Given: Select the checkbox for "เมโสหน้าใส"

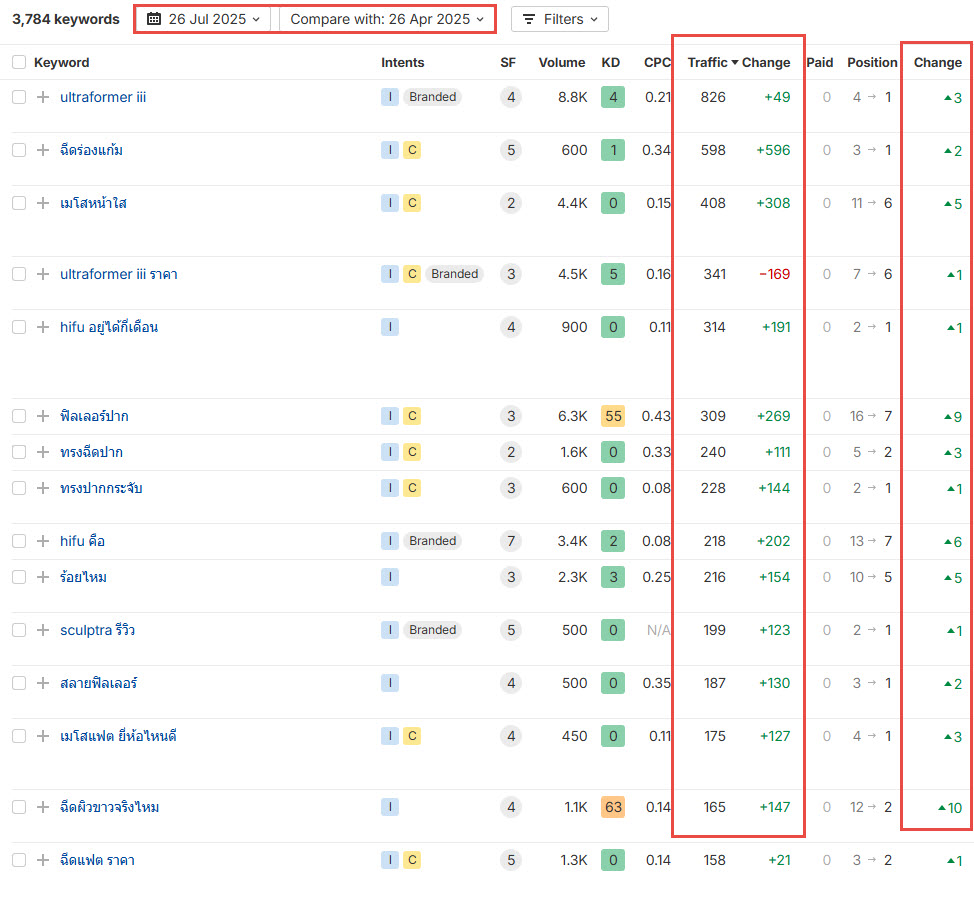Looking at the screenshot, I should [x=18, y=203].
